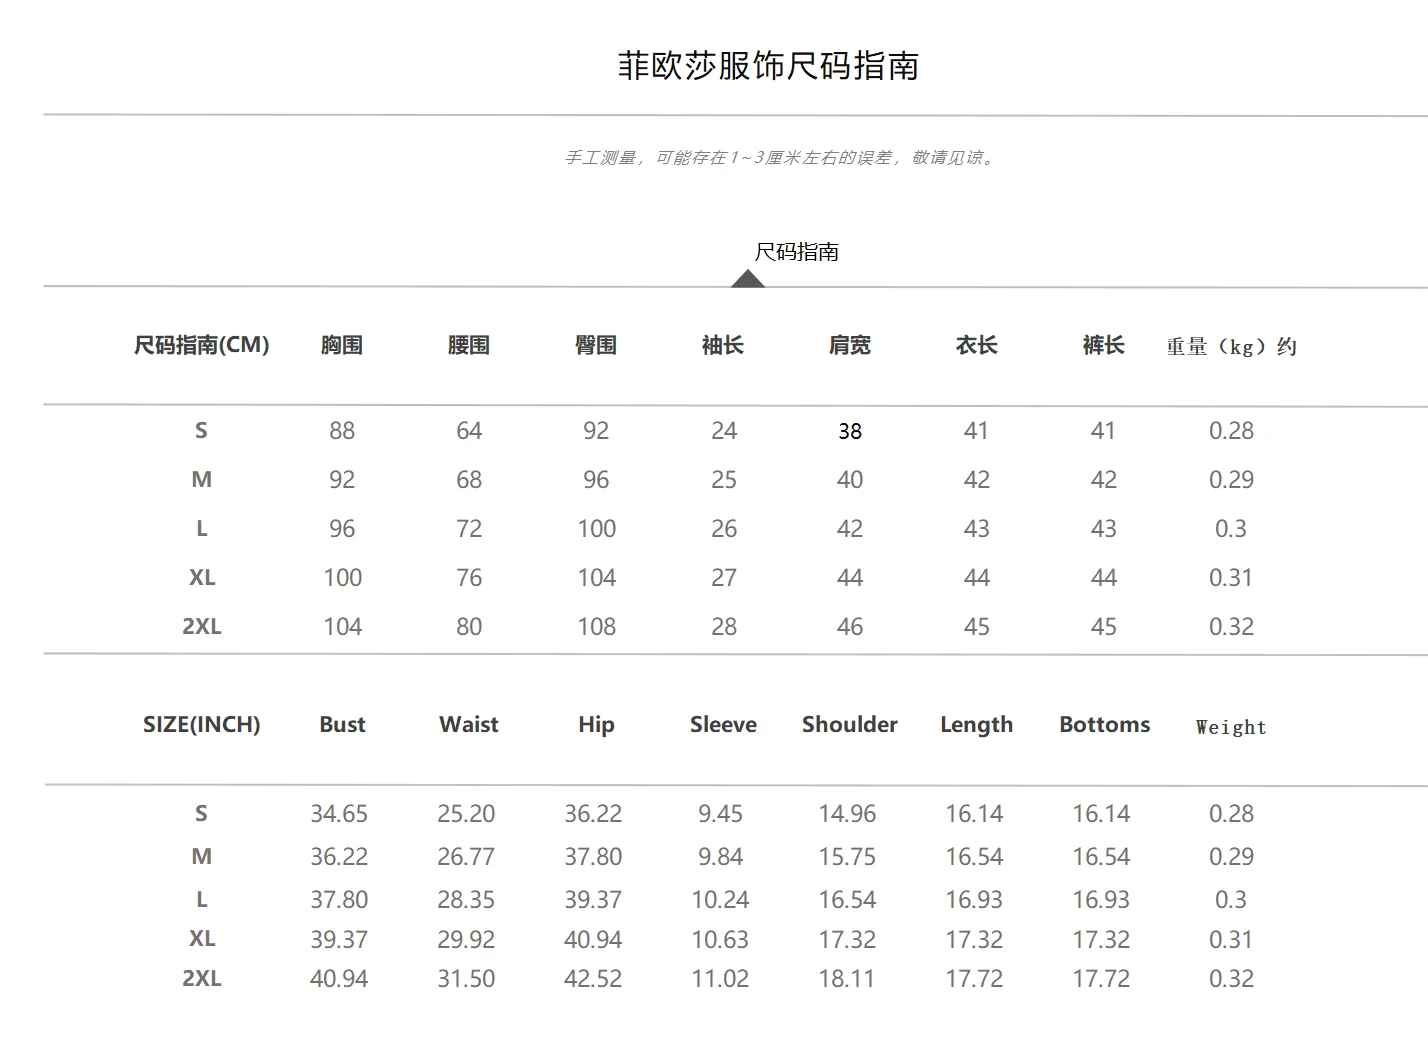Click the Waist value 29.92 for size XL
The height and width of the screenshot is (1041, 1428).
(466, 940)
